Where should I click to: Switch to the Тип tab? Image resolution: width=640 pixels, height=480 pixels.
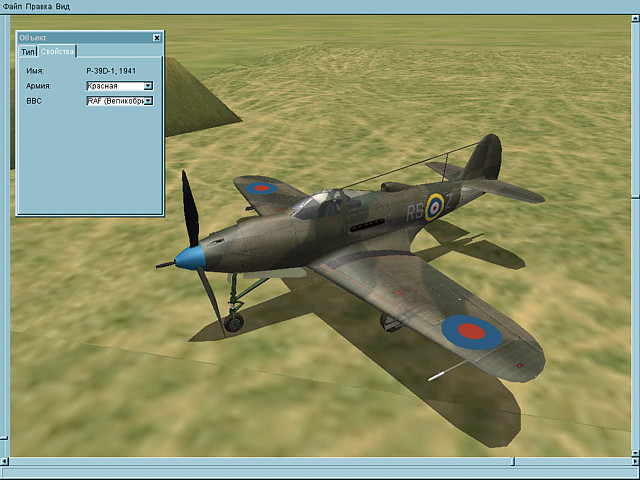[x=28, y=52]
